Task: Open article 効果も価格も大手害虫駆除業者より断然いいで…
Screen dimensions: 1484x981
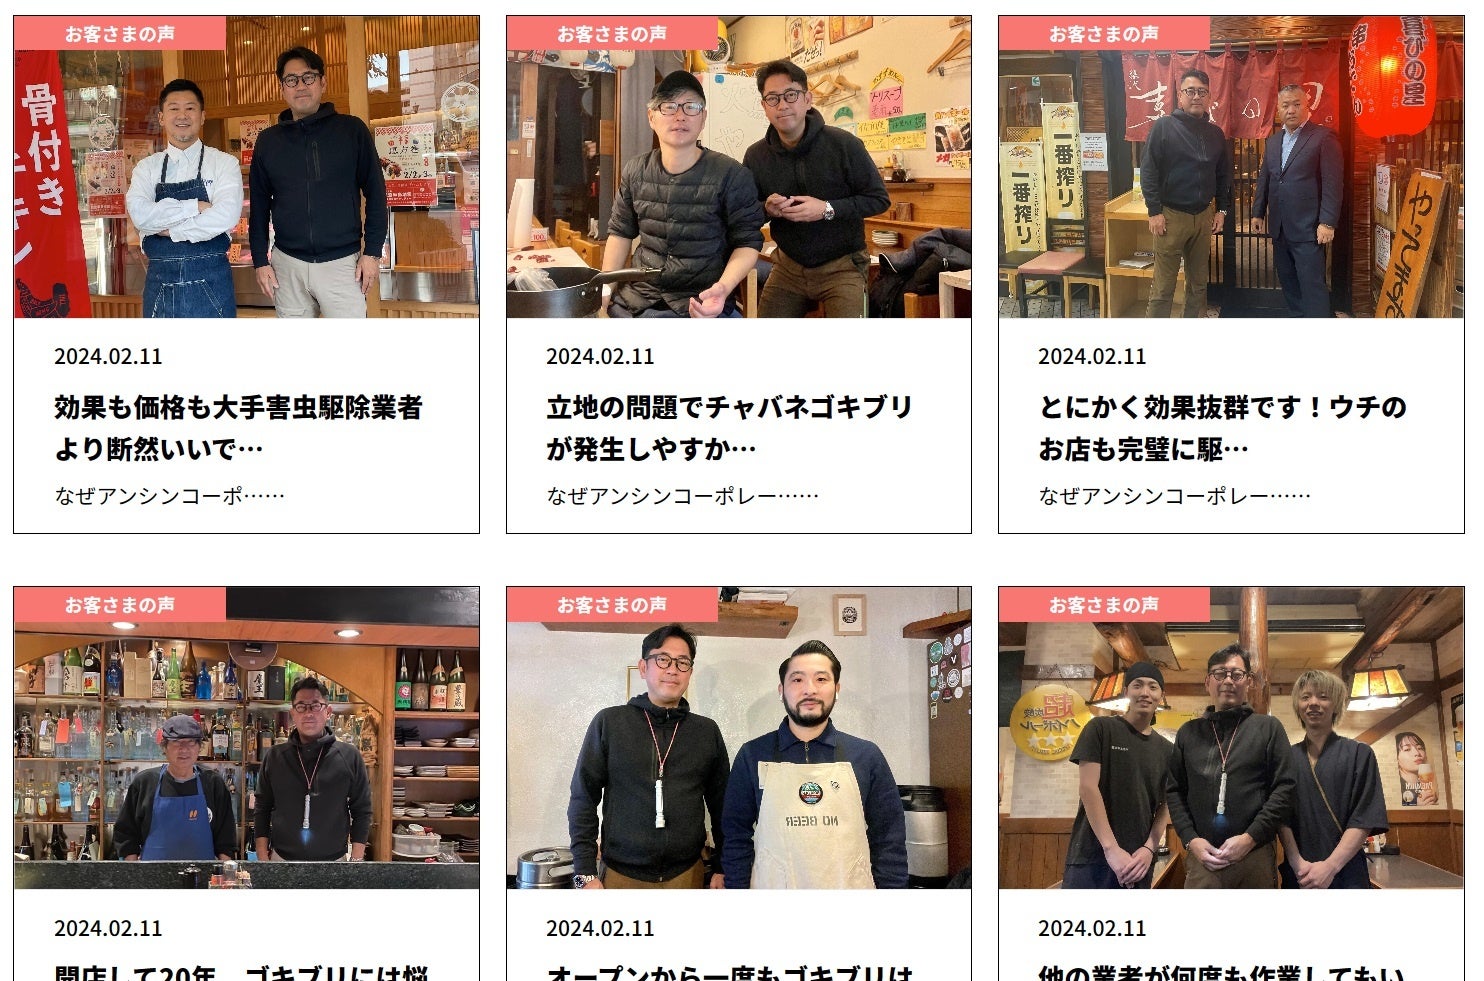Action: [238, 428]
